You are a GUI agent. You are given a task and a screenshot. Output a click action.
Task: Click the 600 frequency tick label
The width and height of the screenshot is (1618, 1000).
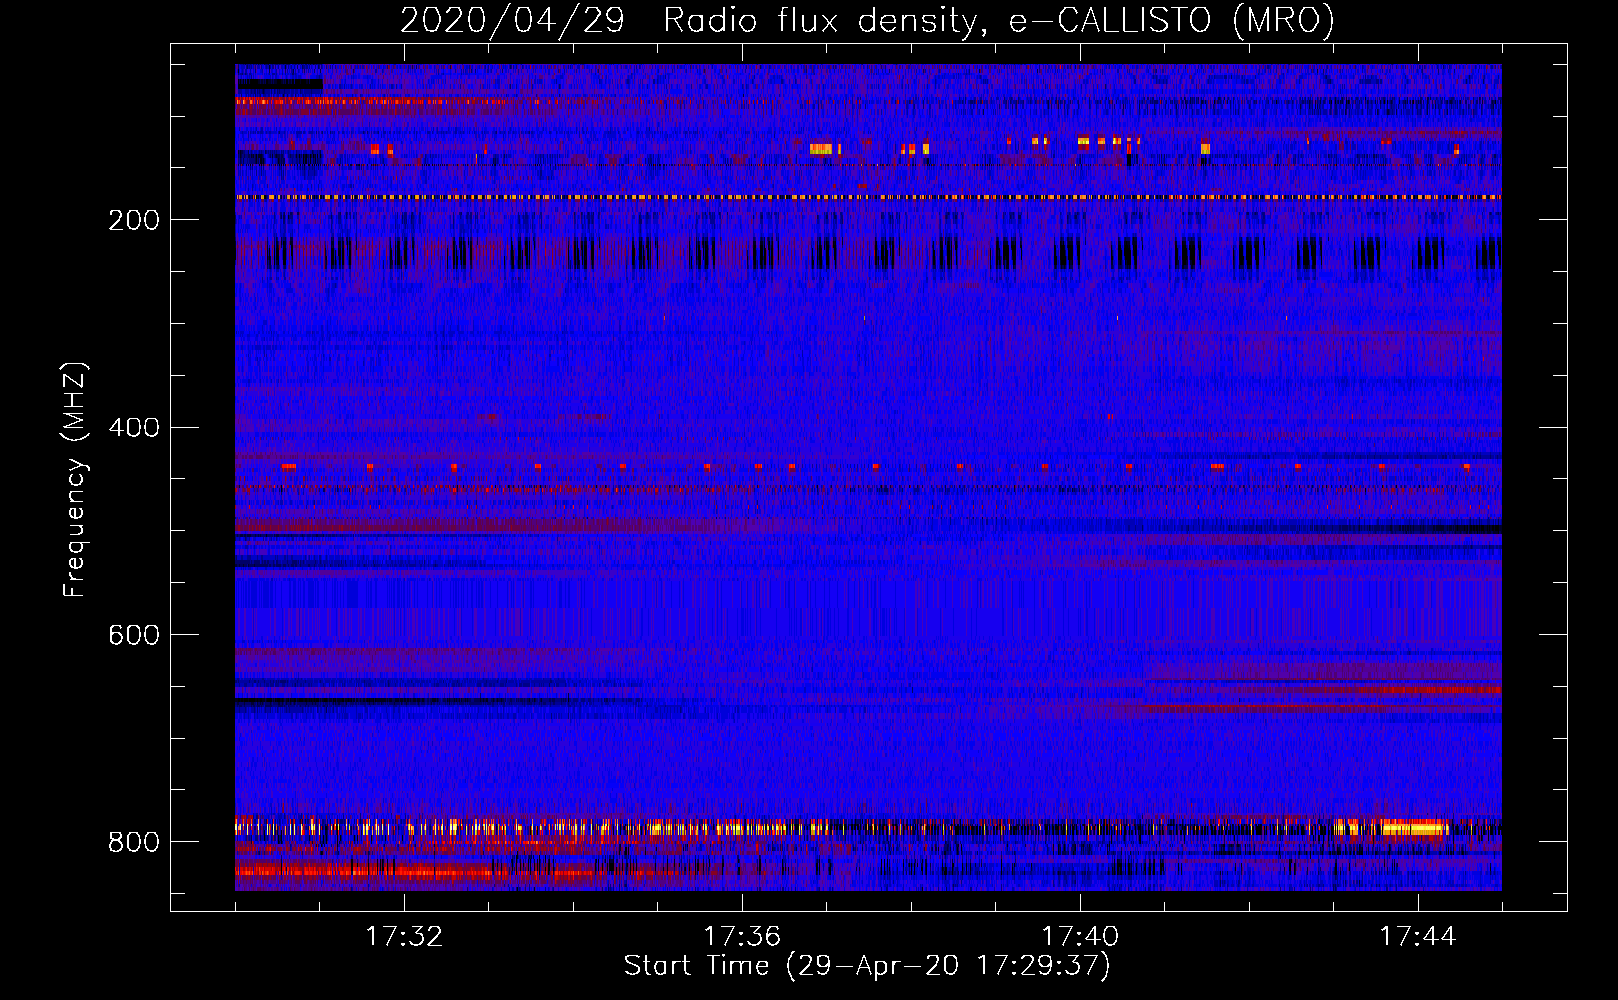133,635
